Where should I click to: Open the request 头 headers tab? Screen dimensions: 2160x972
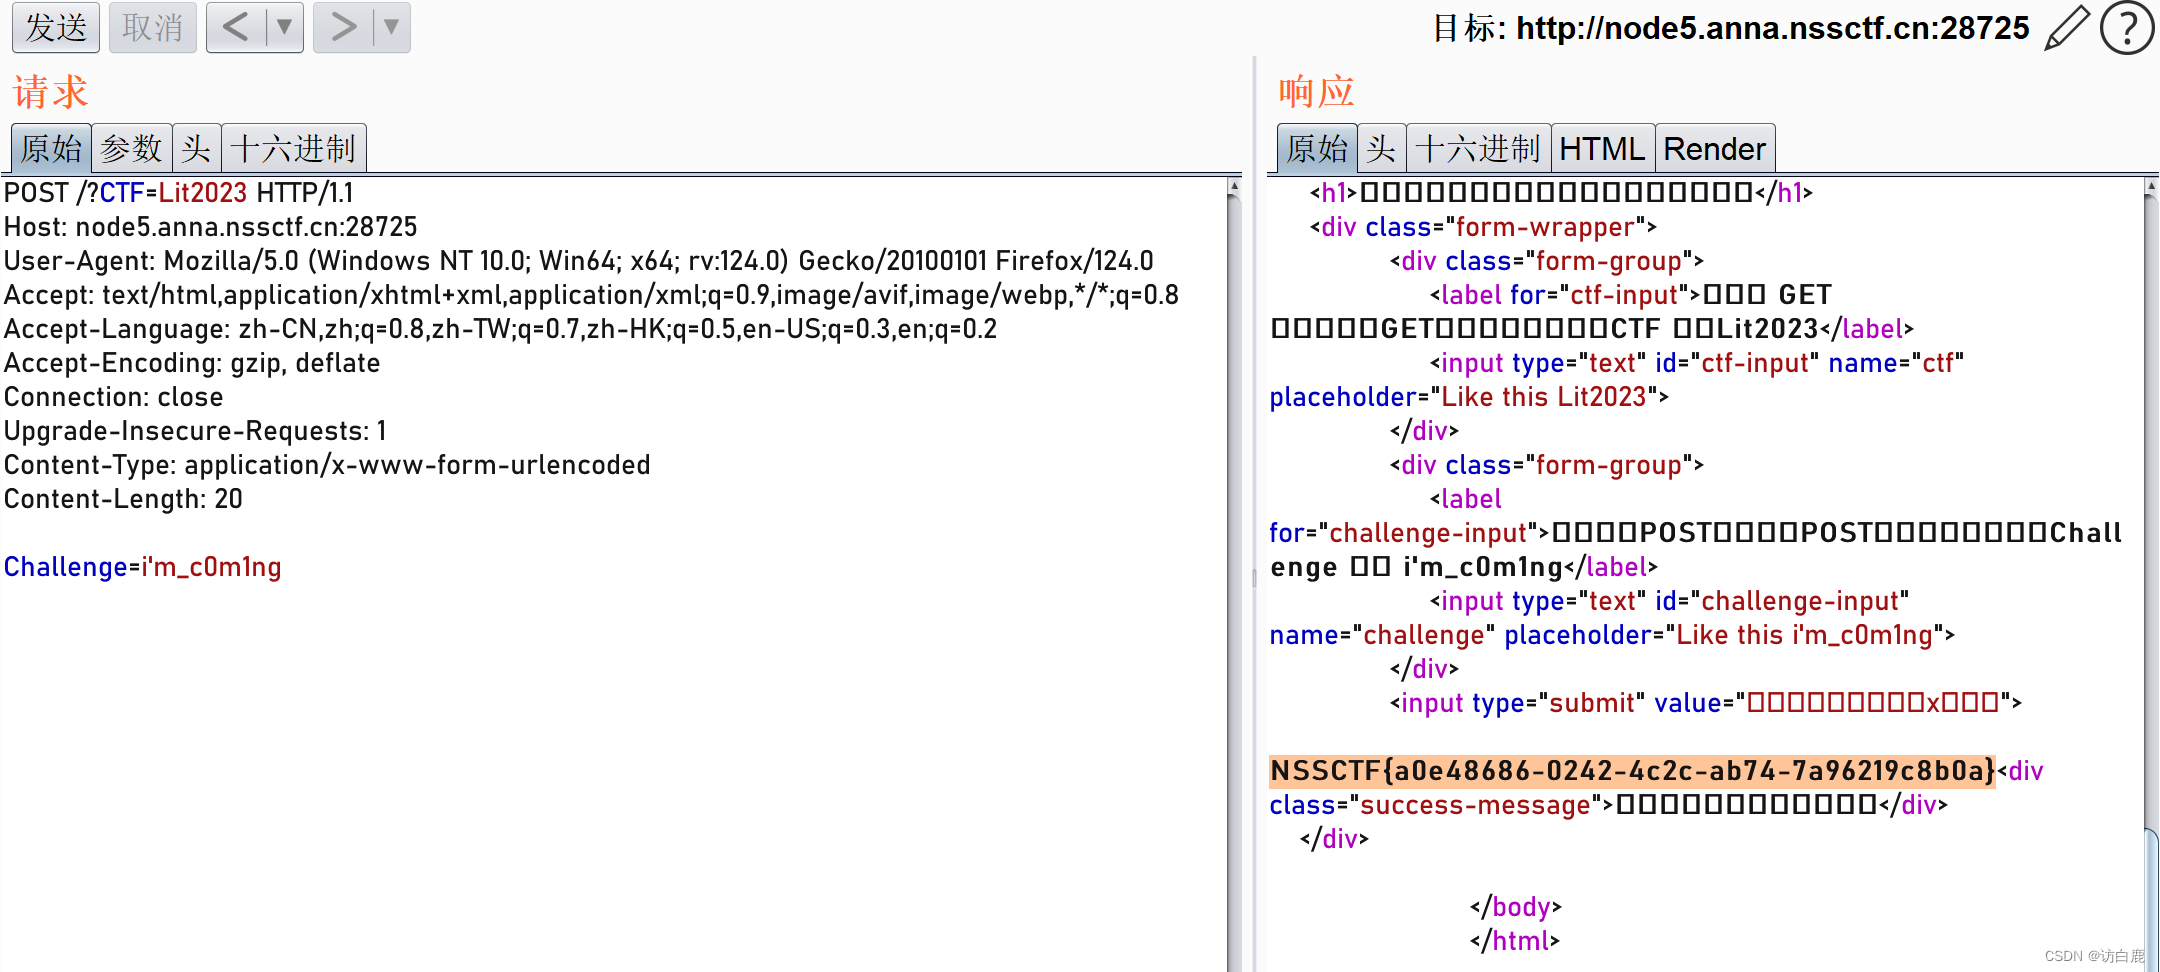coord(196,147)
